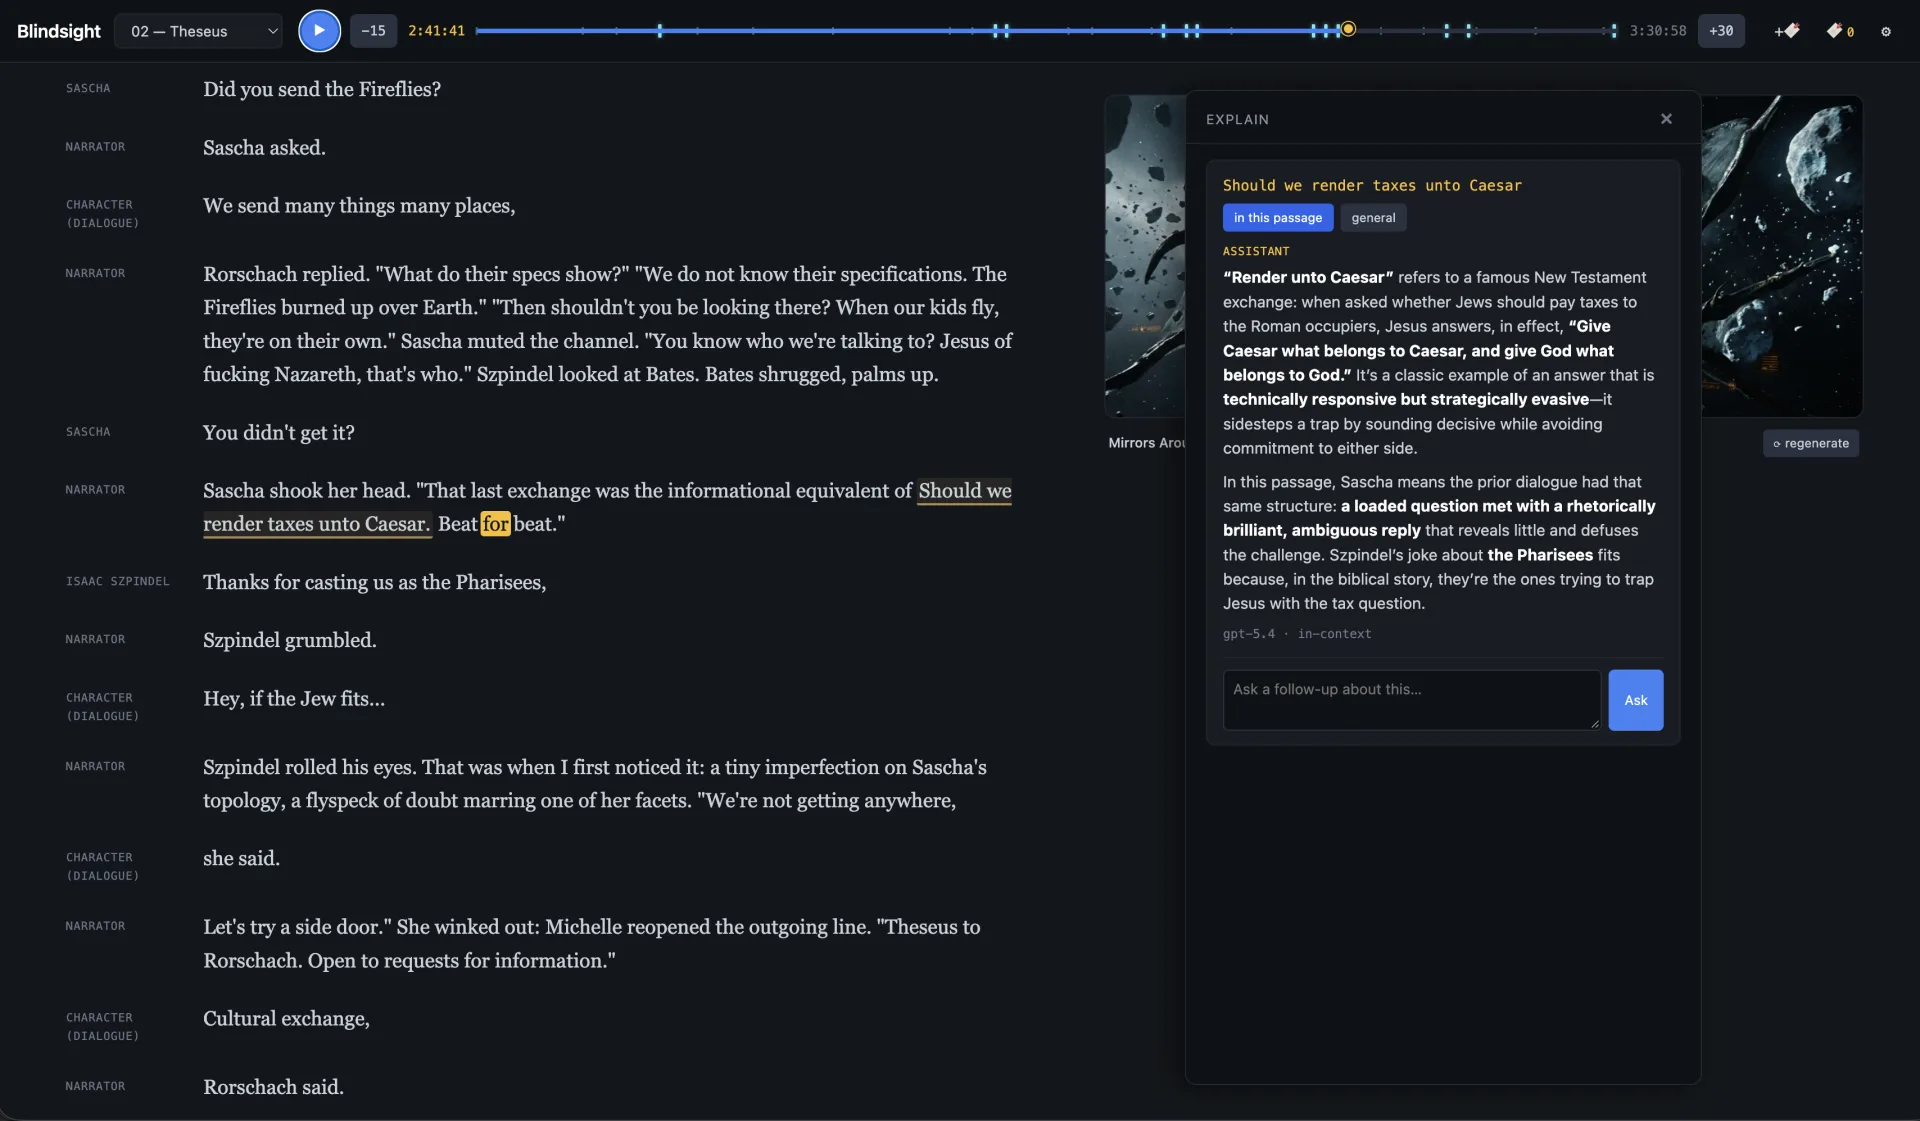Screen dimensions: 1920x1121
Task: Click the line 'Sascha asked.'
Action: (264, 148)
